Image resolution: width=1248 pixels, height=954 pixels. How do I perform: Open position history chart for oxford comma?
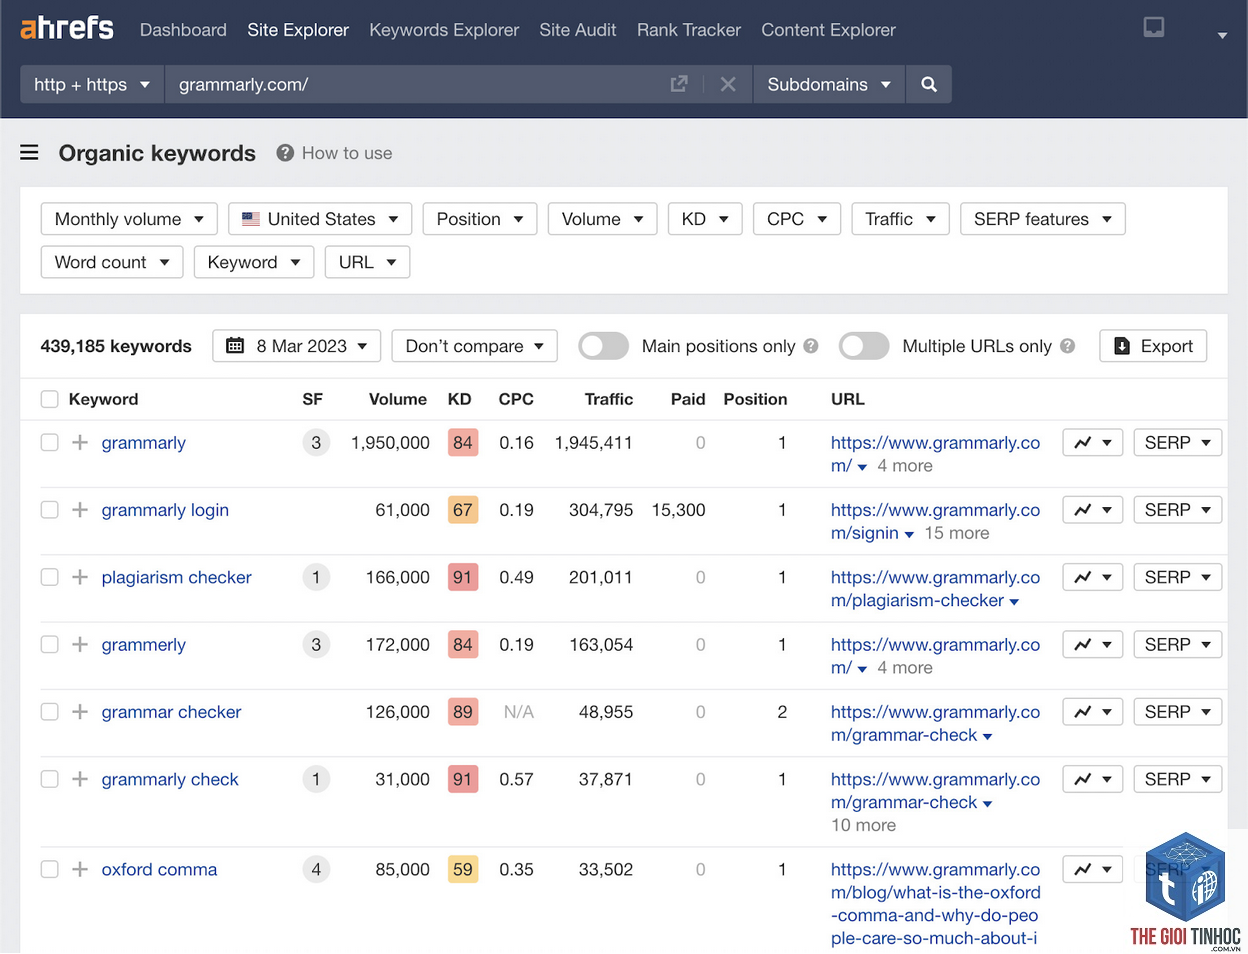[1093, 870]
